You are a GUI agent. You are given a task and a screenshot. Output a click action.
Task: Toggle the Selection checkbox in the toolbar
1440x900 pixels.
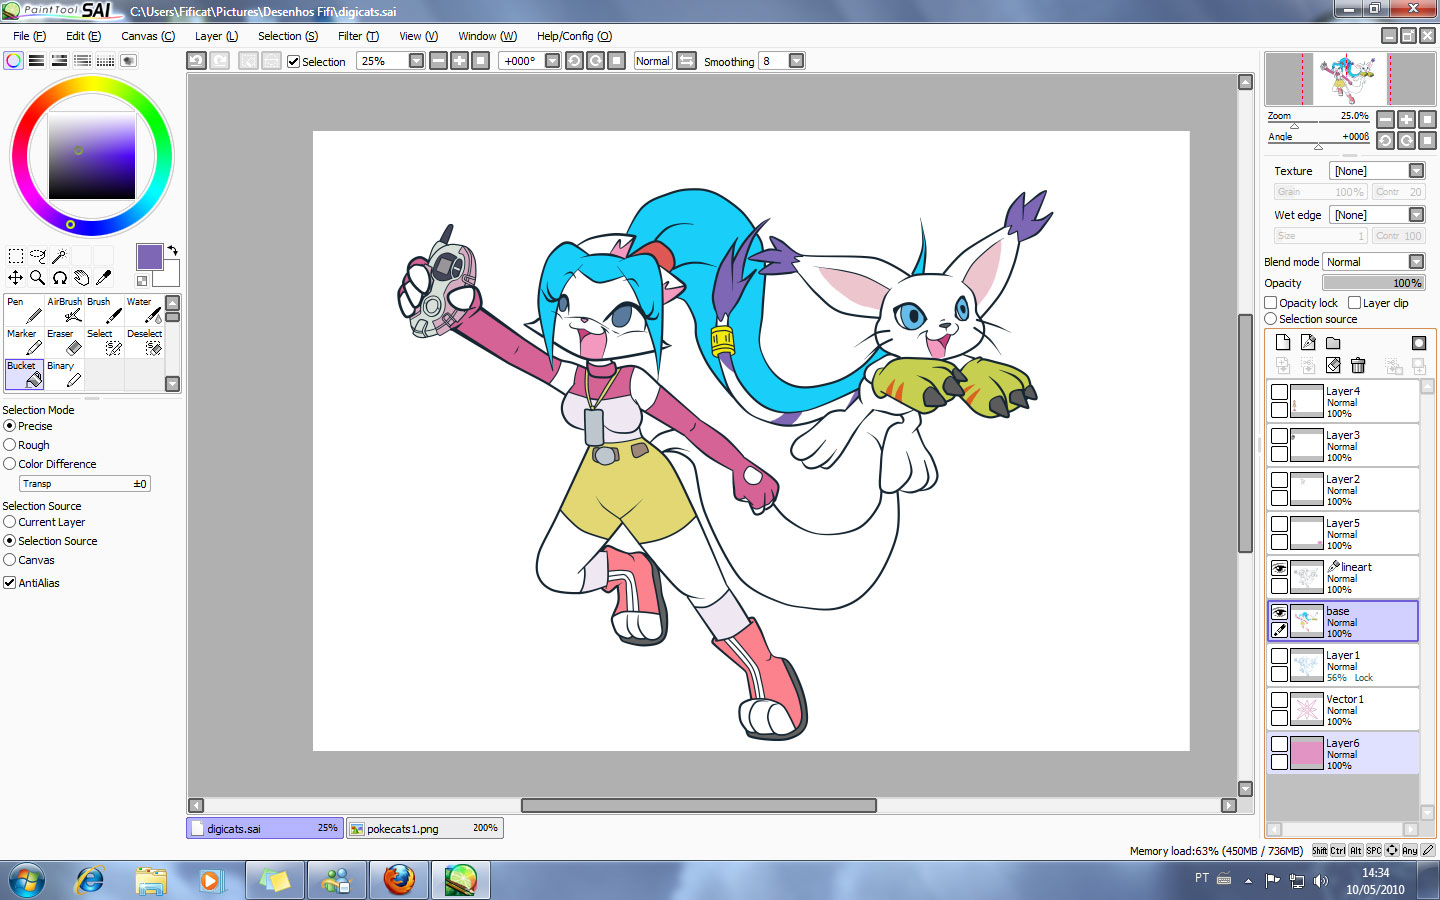[x=294, y=62]
